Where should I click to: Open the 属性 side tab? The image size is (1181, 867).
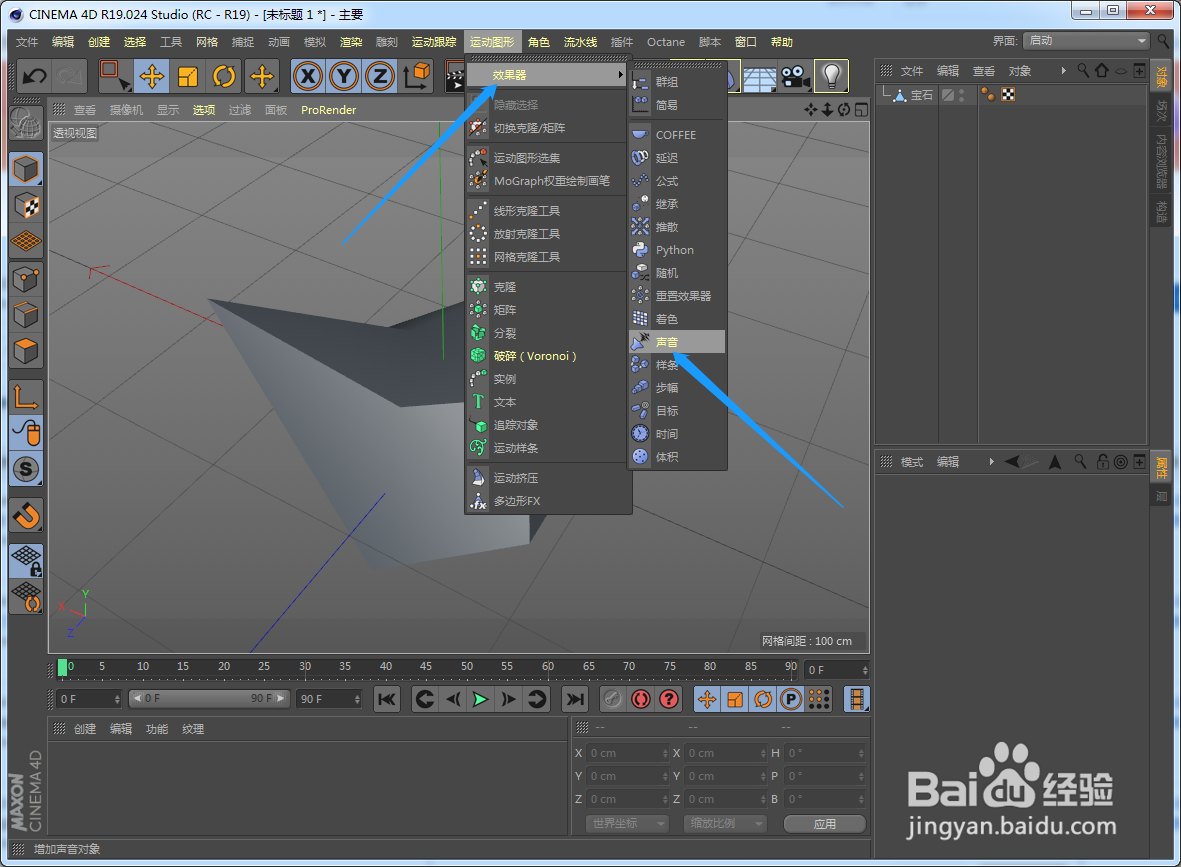[1162, 467]
